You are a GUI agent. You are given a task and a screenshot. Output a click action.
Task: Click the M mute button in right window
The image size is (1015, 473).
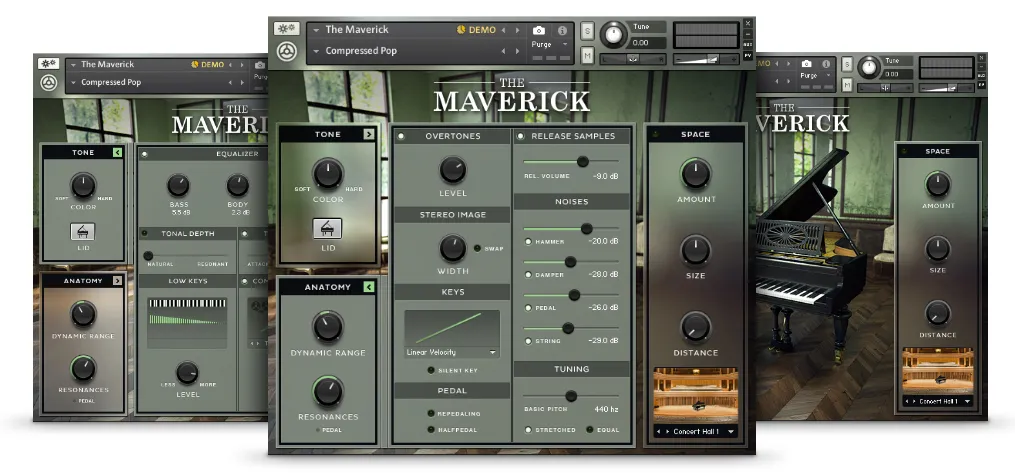847,84
